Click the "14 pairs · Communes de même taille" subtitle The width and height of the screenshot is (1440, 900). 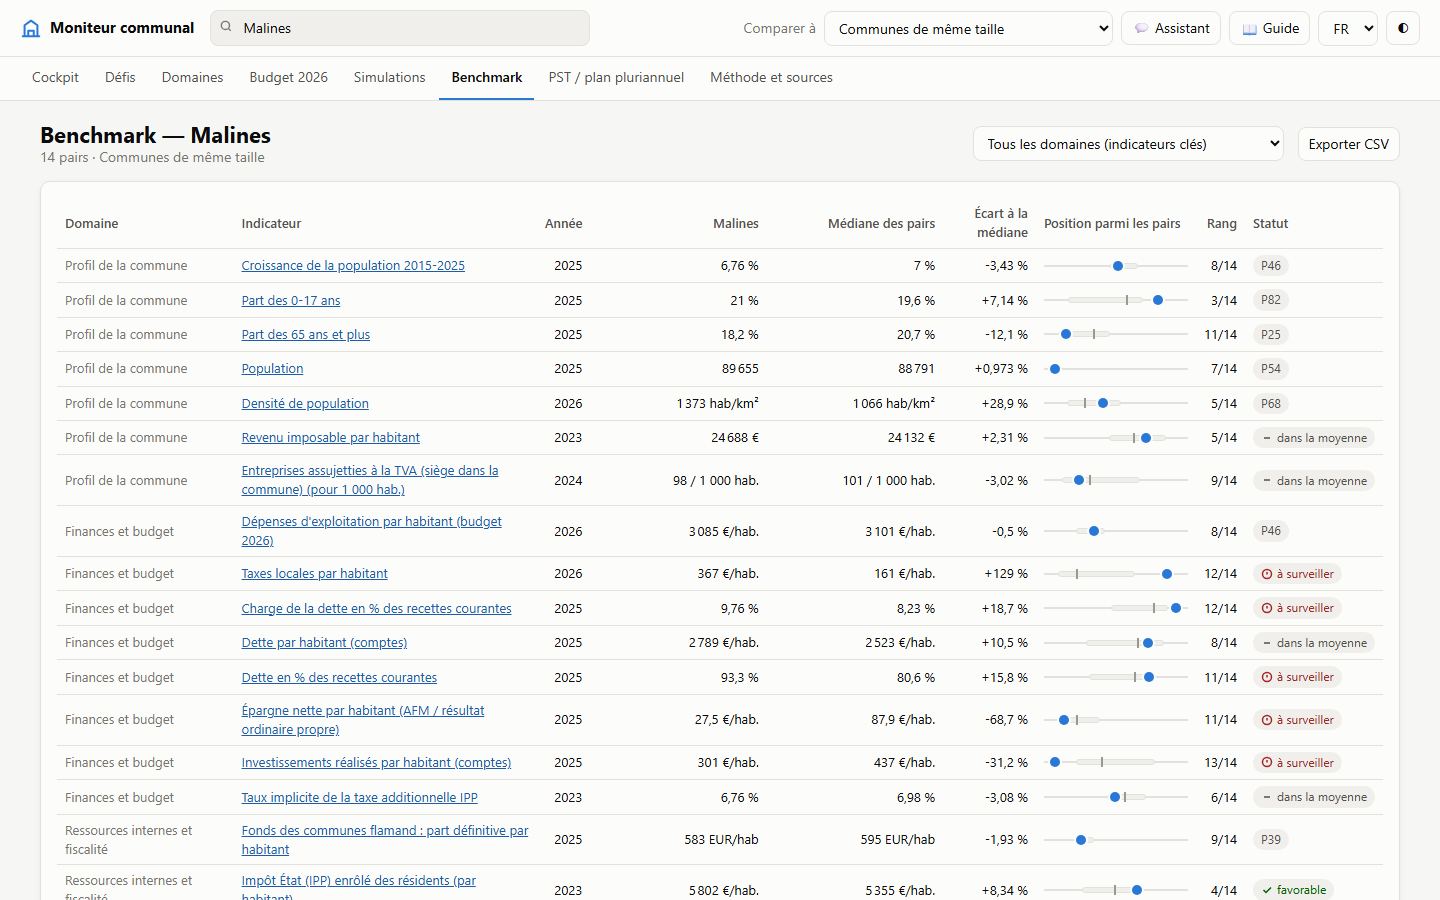coord(152,157)
